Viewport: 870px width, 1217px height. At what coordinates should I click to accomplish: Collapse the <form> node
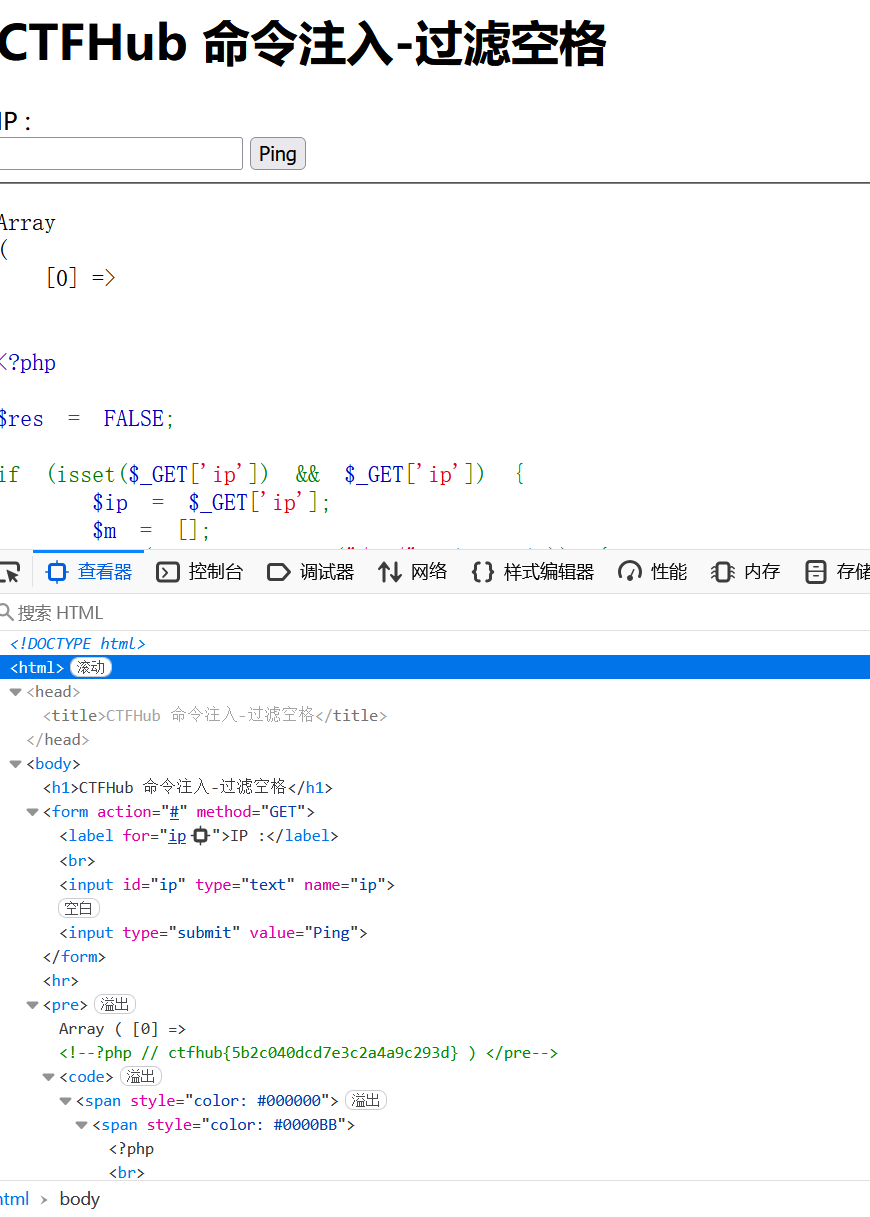point(32,812)
